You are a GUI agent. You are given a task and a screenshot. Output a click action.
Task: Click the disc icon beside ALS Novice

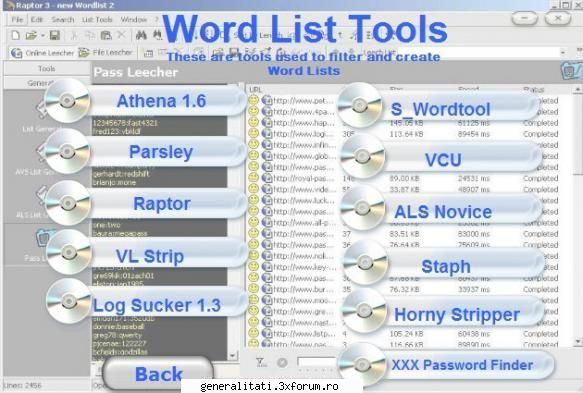point(363,208)
